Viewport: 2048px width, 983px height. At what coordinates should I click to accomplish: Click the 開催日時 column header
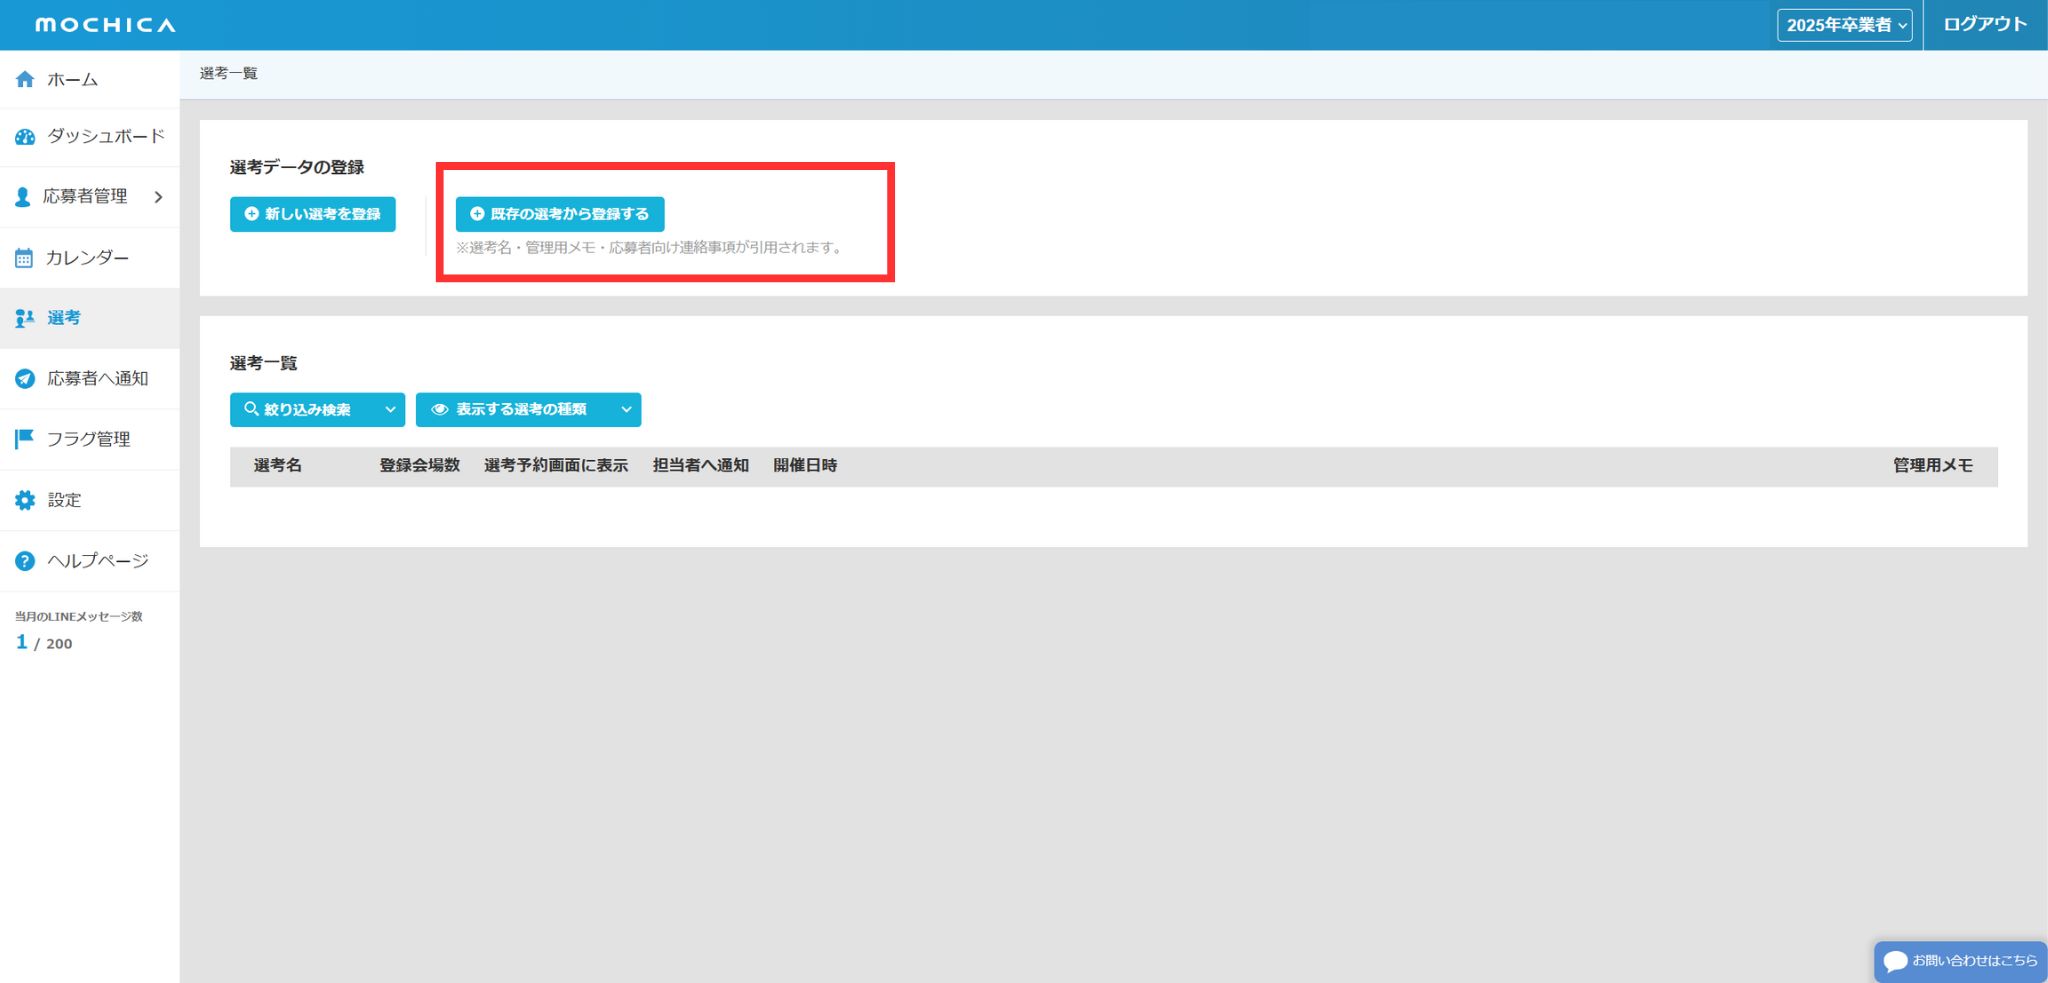click(x=805, y=466)
